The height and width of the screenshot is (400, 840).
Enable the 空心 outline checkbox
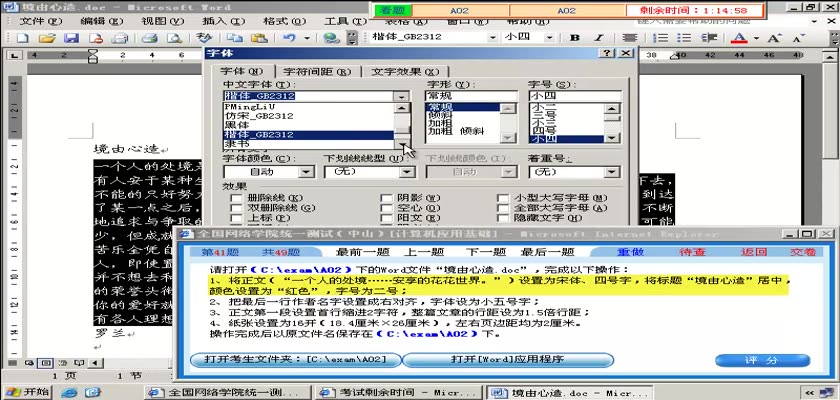coord(386,208)
